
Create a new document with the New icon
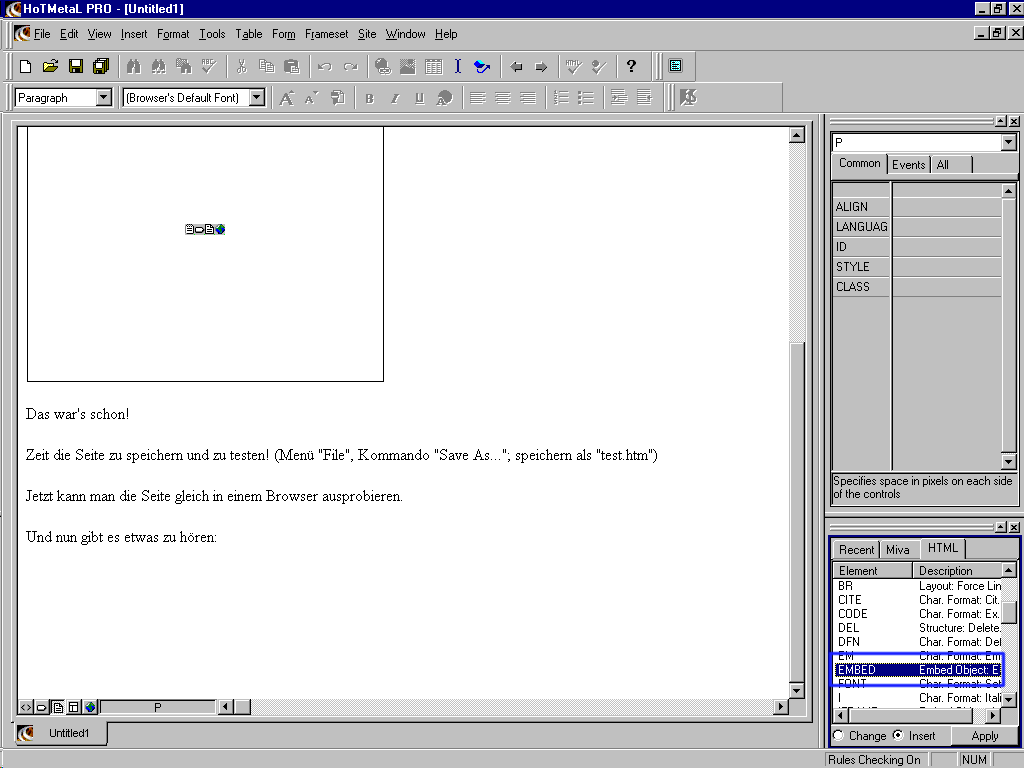point(26,67)
